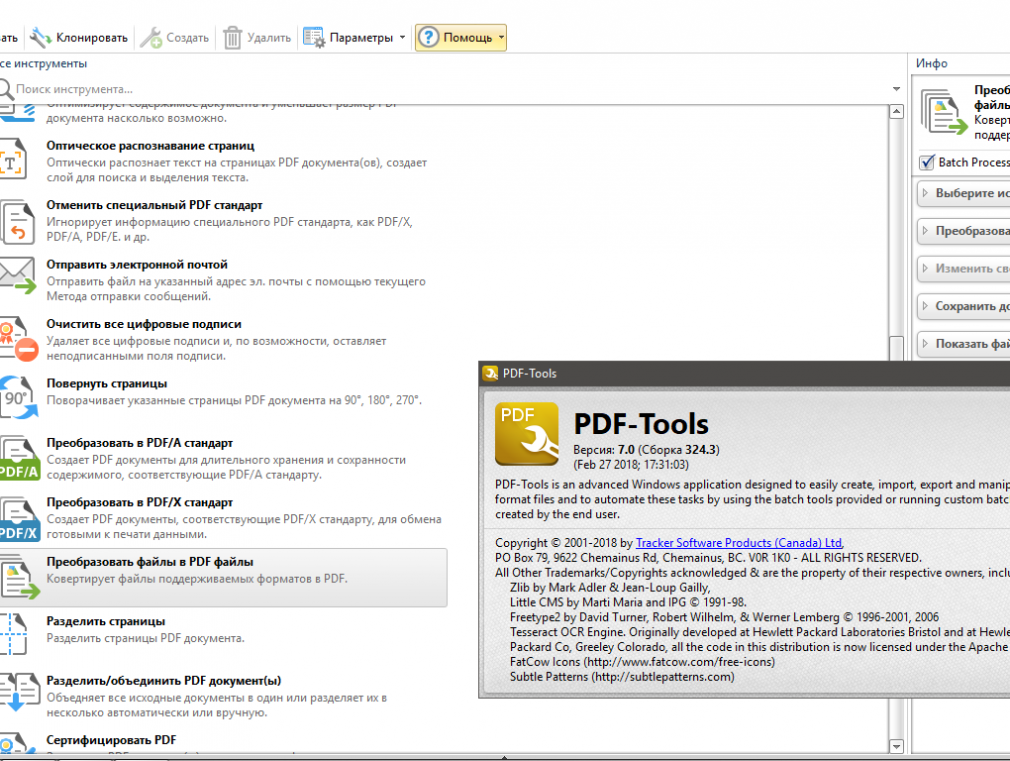
Task: Open the search field dropdown arrow
Action: click(896, 89)
